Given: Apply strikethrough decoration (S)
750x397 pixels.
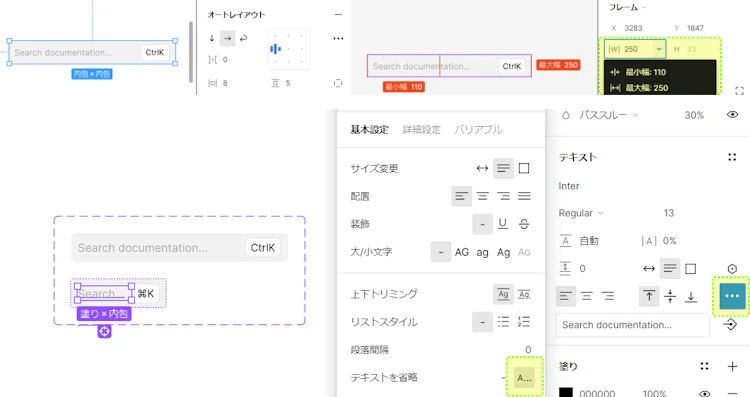Looking at the screenshot, I should click(524, 224).
